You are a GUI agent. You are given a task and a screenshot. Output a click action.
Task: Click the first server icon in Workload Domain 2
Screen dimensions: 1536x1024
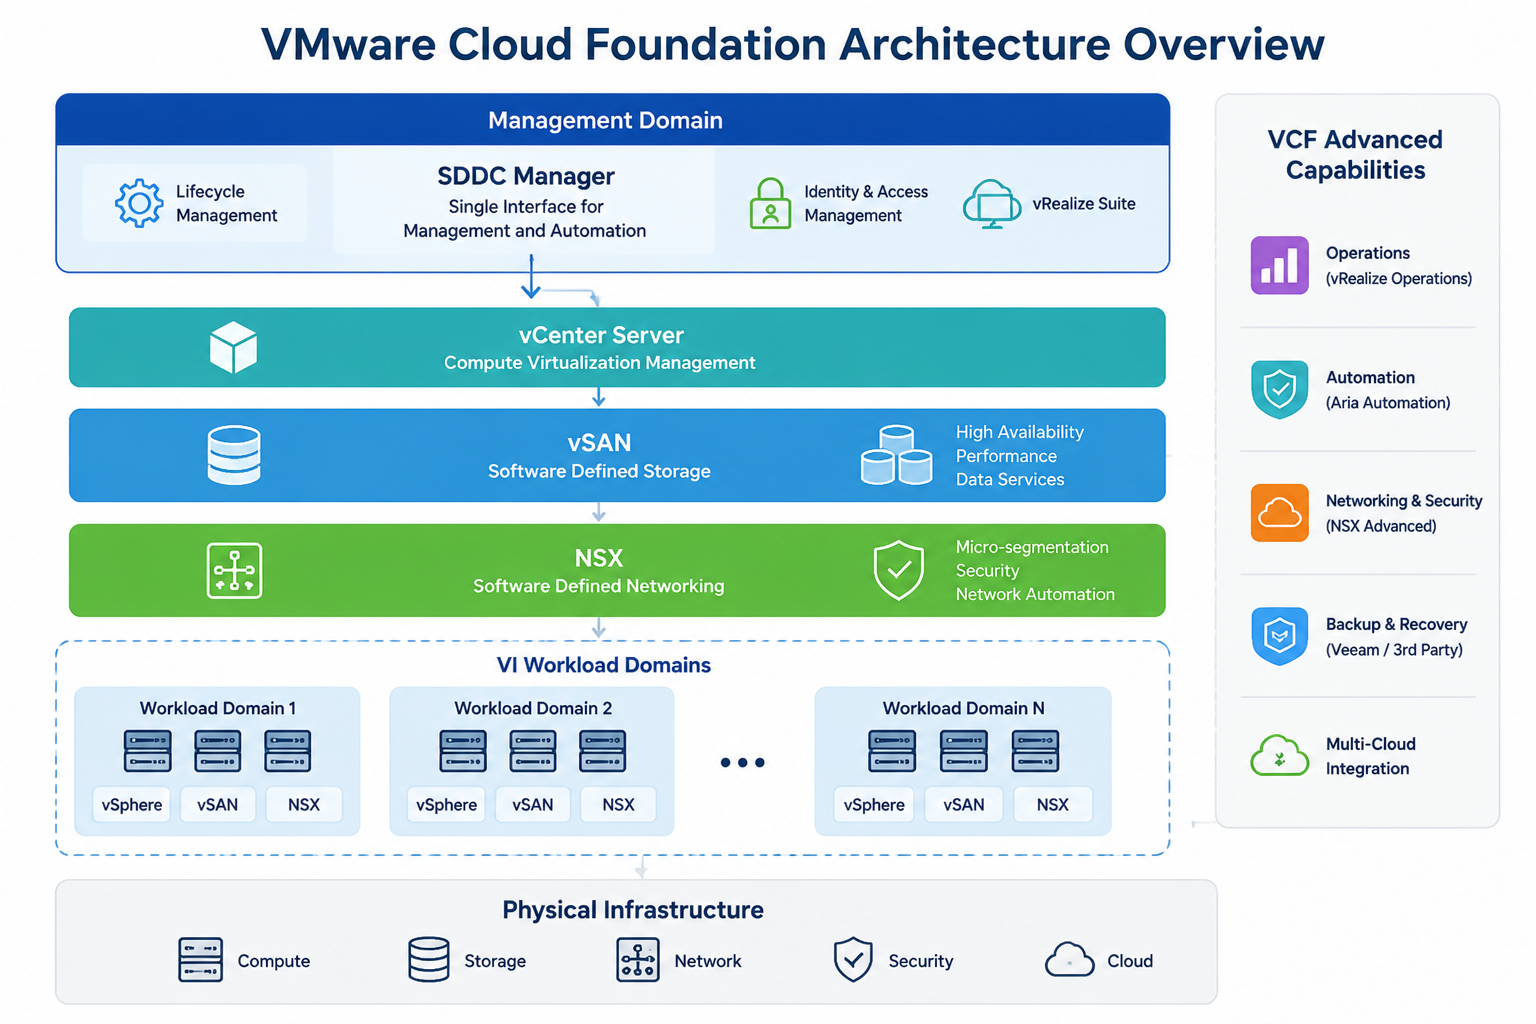pyautogui.click(x=462, y=751)
